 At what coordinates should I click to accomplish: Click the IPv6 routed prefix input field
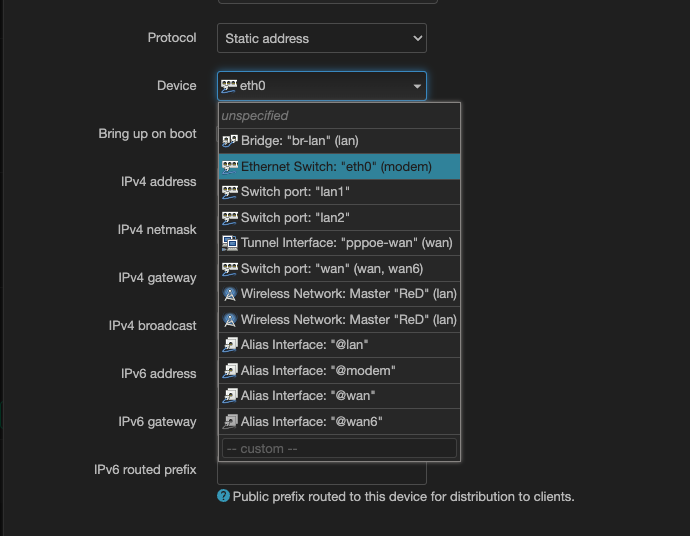pos(322,473)
